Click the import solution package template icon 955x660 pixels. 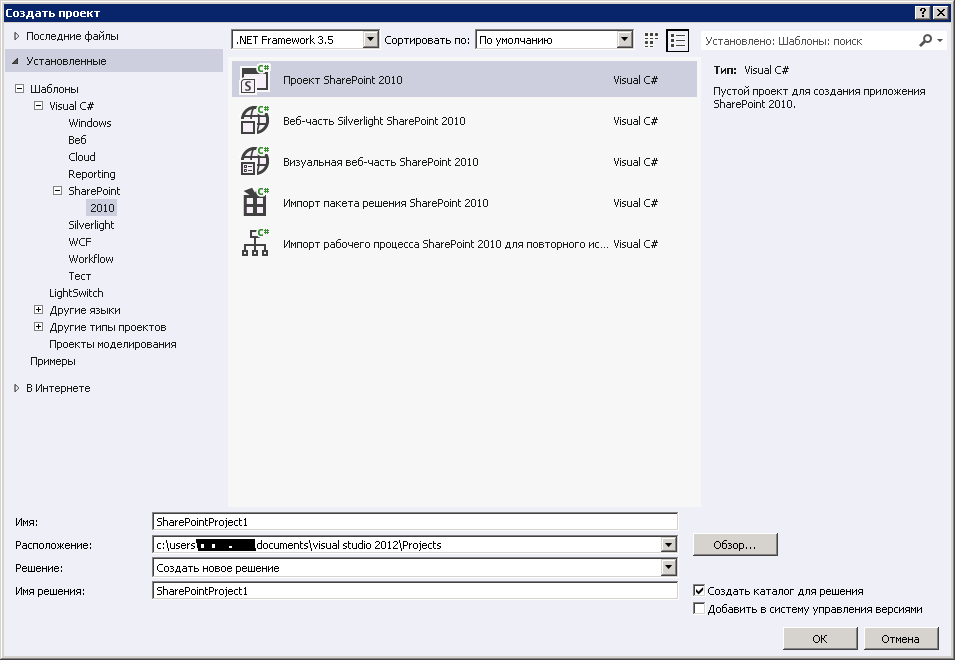[256, 203]
